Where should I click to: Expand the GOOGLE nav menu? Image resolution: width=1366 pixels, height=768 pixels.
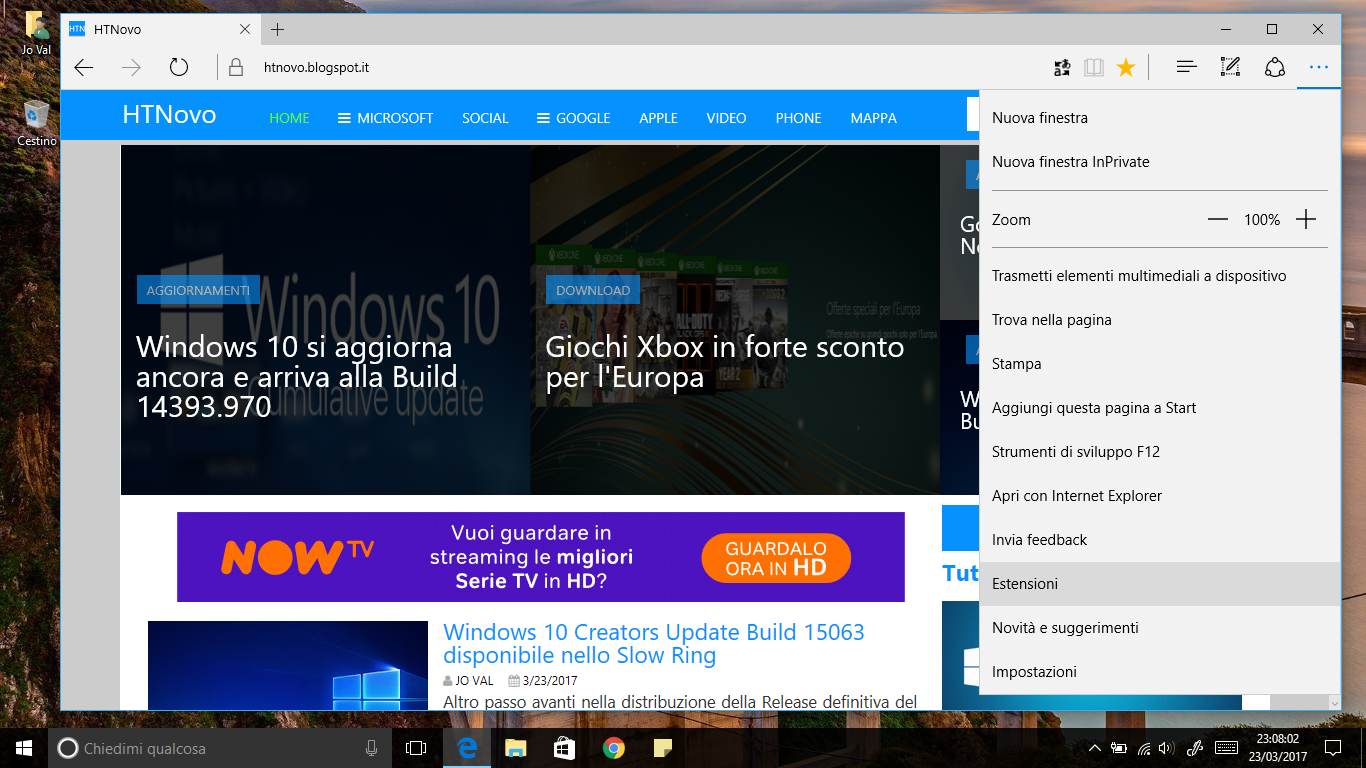coord(574,118)
